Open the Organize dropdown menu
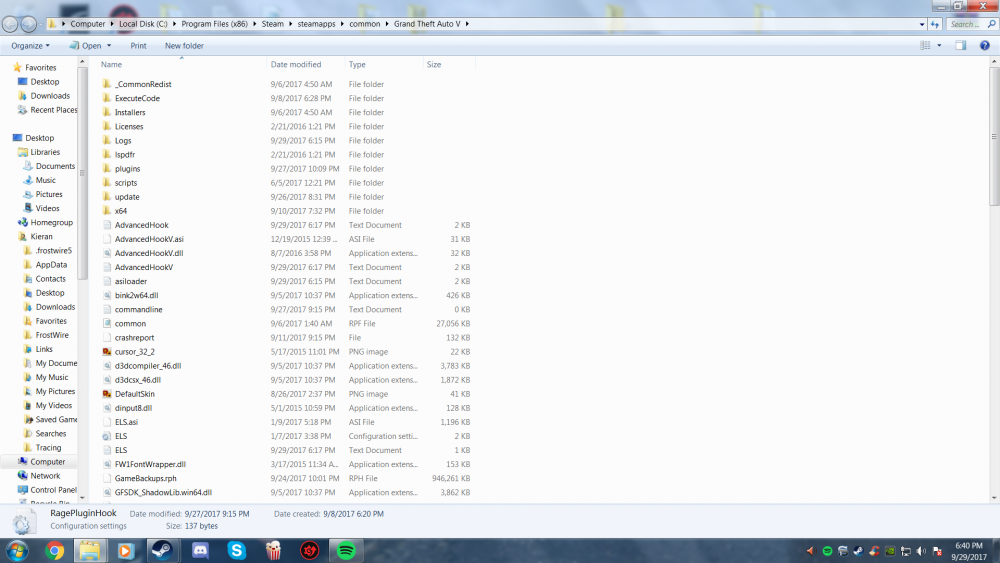Viewport: 1000px width, 563px height. pyautogui.click(x=30, y=46)
